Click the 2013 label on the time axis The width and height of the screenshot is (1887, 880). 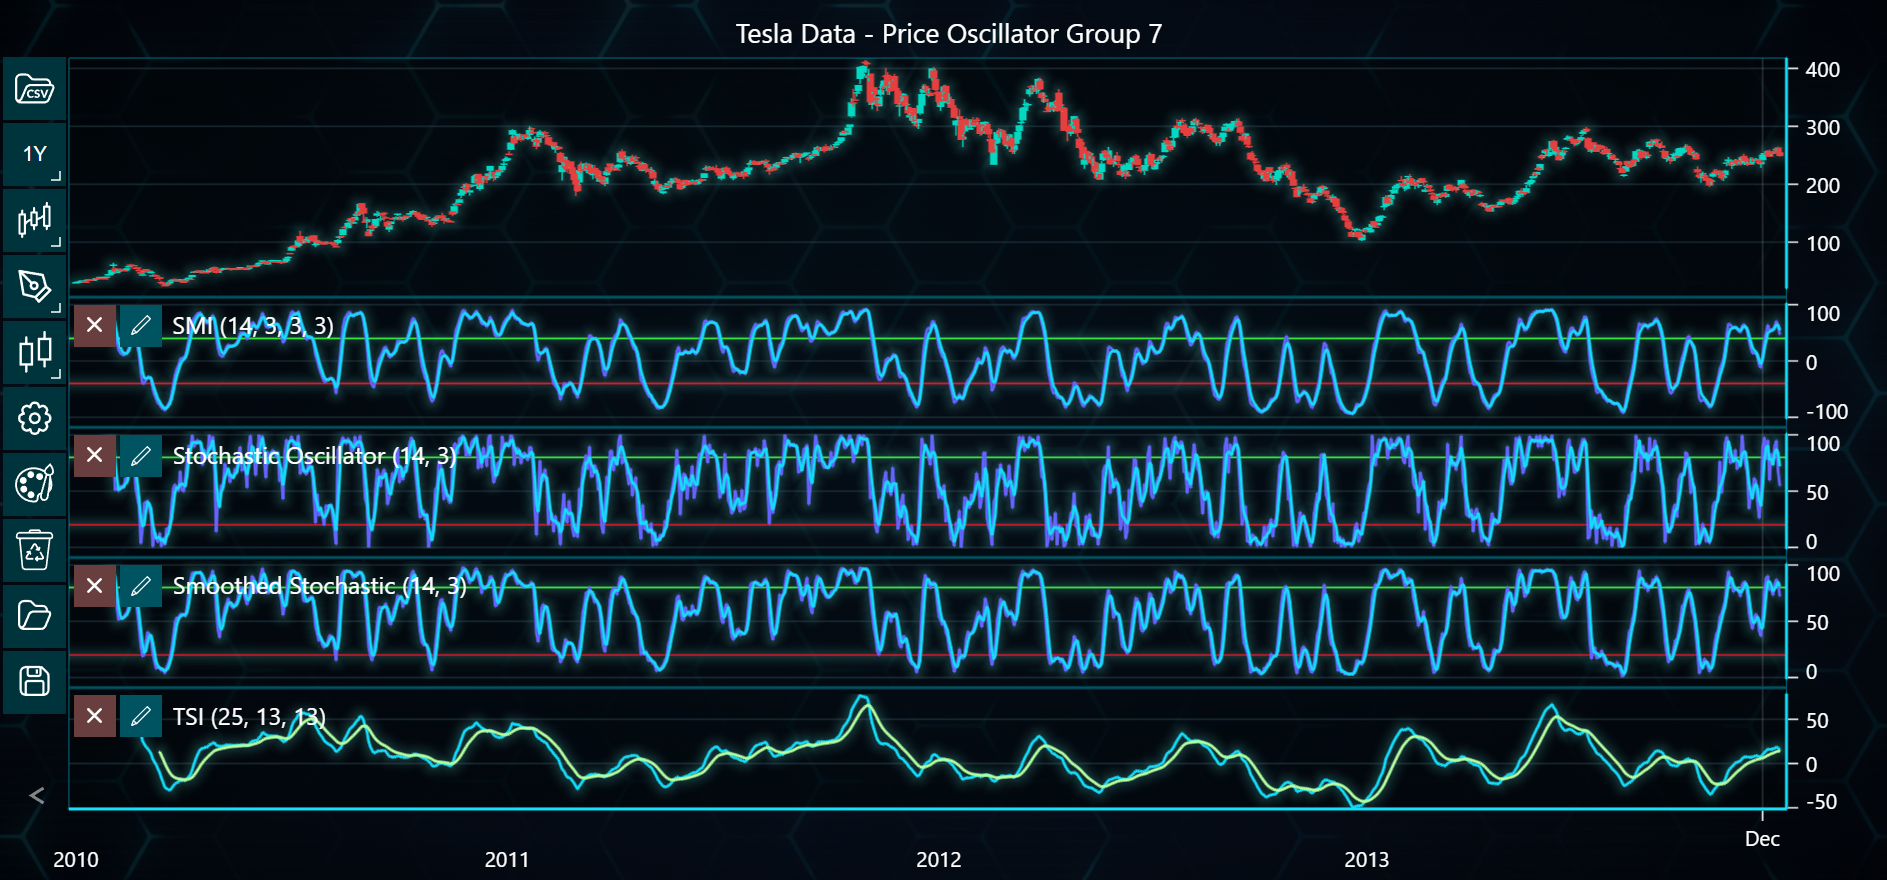pos(1366,860)
